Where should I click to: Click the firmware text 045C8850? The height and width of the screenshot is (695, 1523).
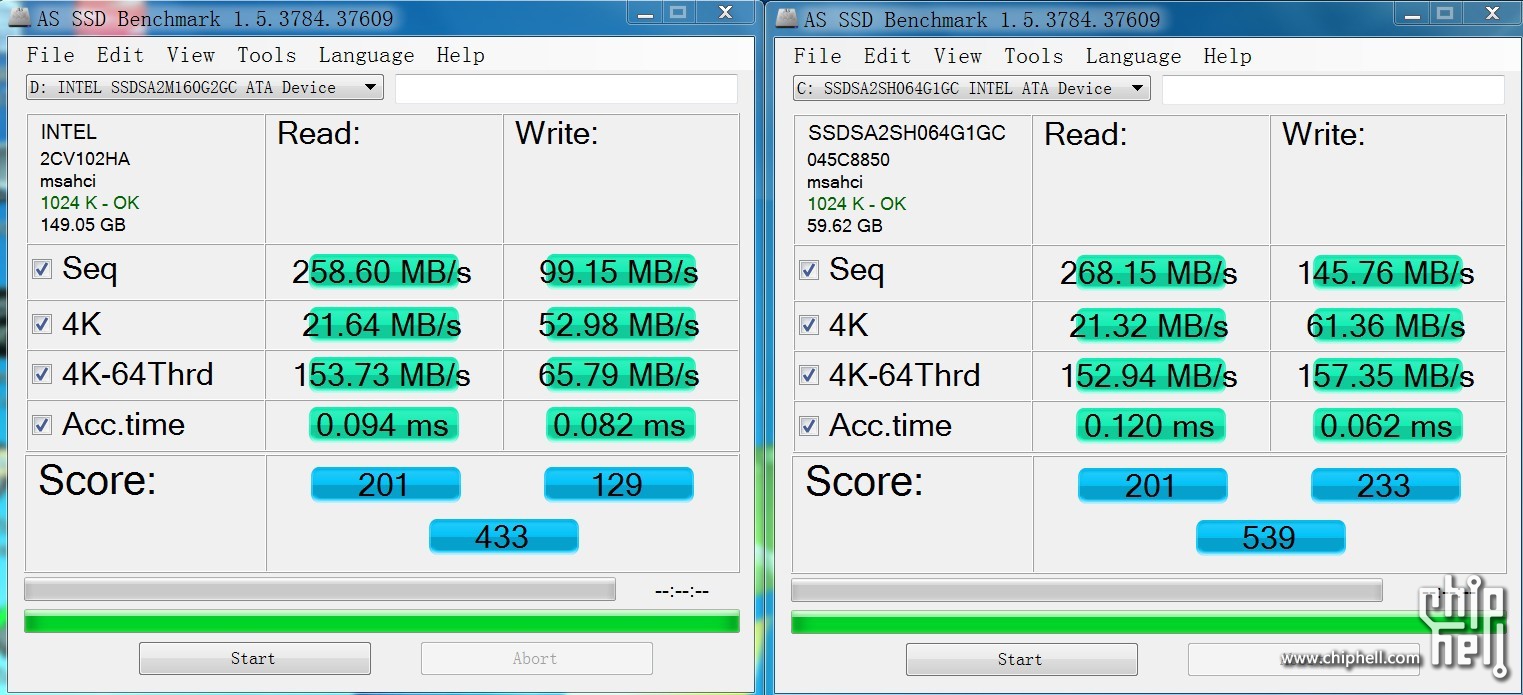(848, 159)
